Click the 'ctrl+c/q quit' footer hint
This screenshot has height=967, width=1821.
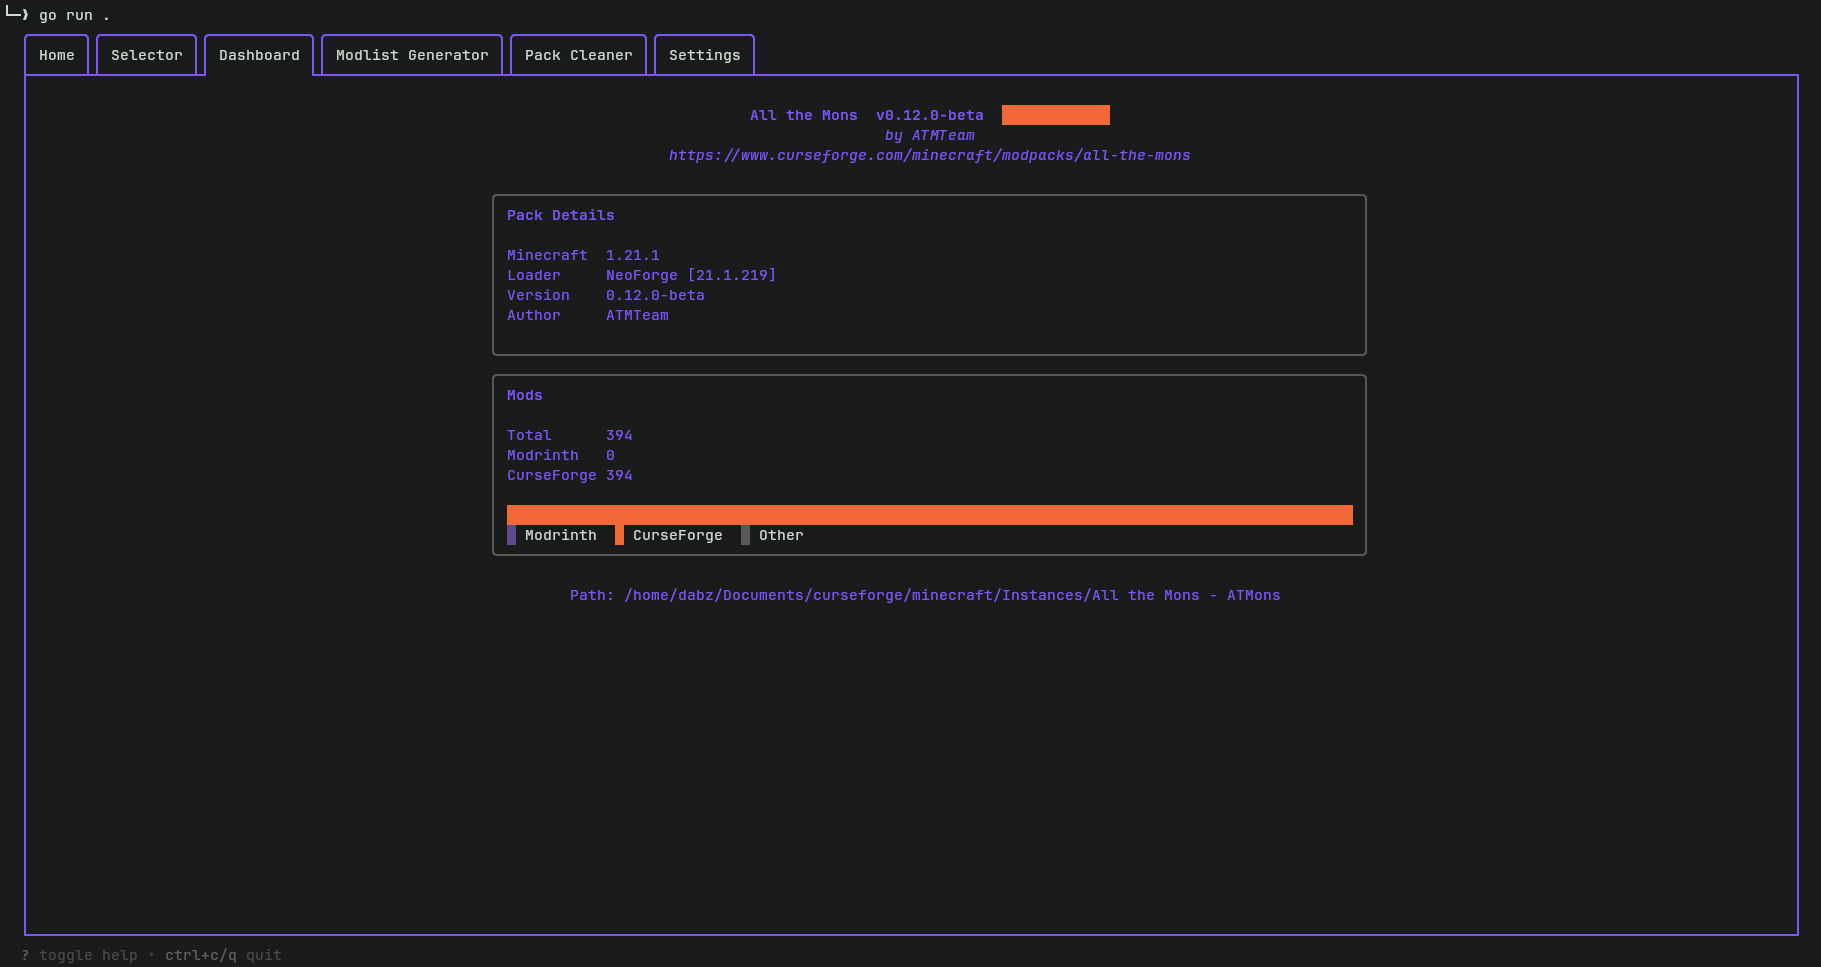pyautogui.click(x=223, y=955)
